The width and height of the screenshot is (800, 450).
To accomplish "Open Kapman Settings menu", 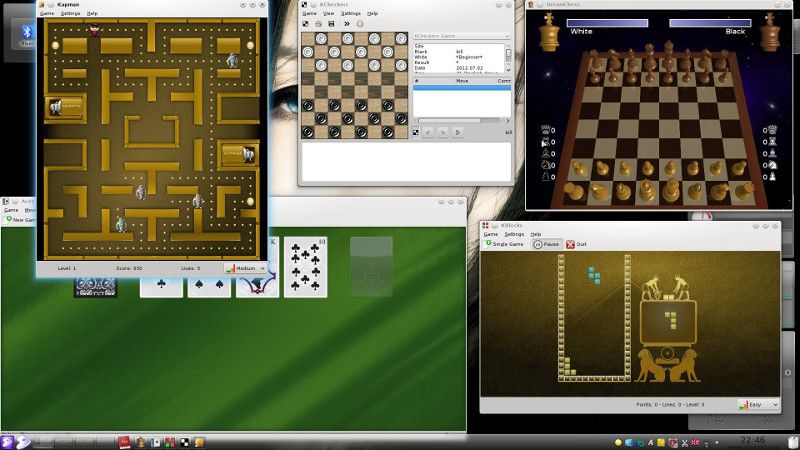I will (70, 13).
